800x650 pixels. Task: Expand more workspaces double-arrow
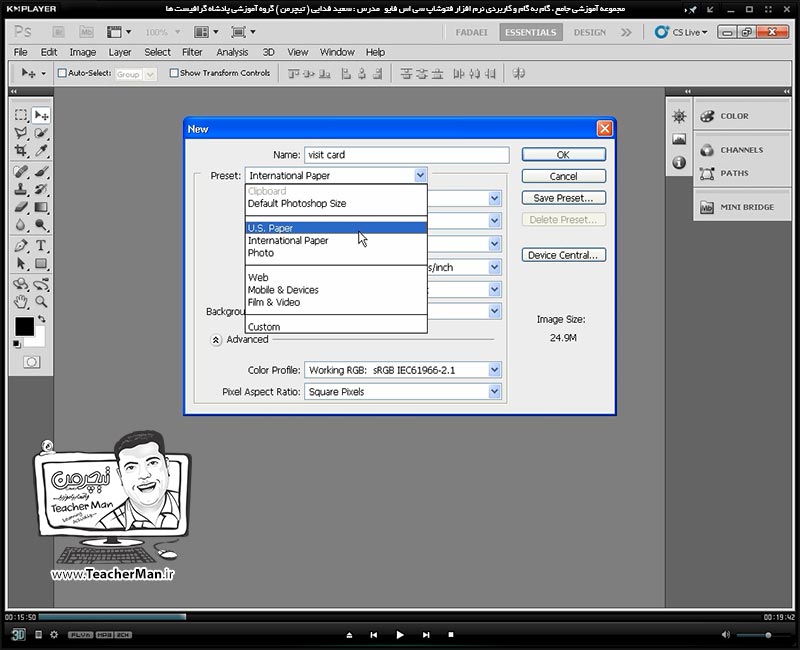point(626,32)
